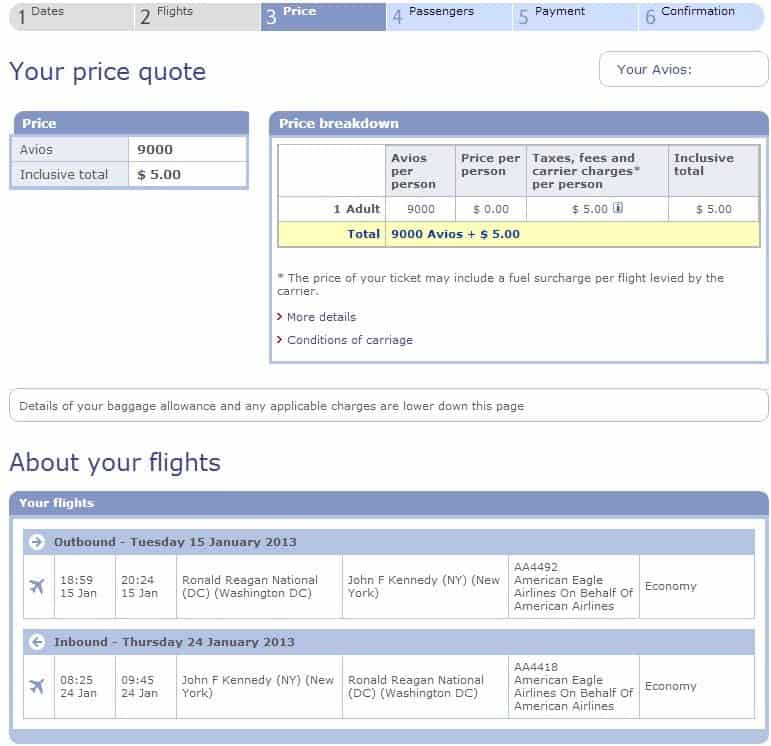Click the airplane icon on outbound flight row
This screenshot has width=771, height=746.
pos(37,586)
